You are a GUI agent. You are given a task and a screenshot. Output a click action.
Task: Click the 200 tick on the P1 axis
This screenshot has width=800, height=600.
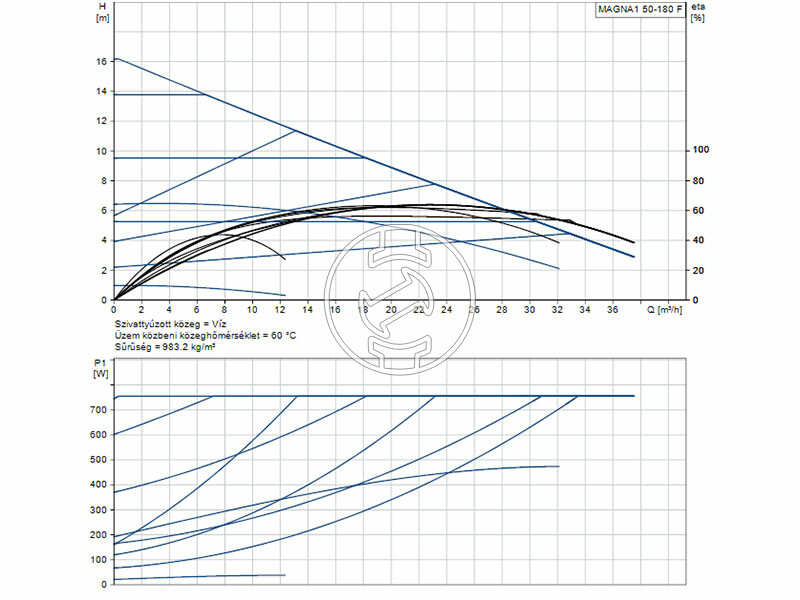coord(98,535)
